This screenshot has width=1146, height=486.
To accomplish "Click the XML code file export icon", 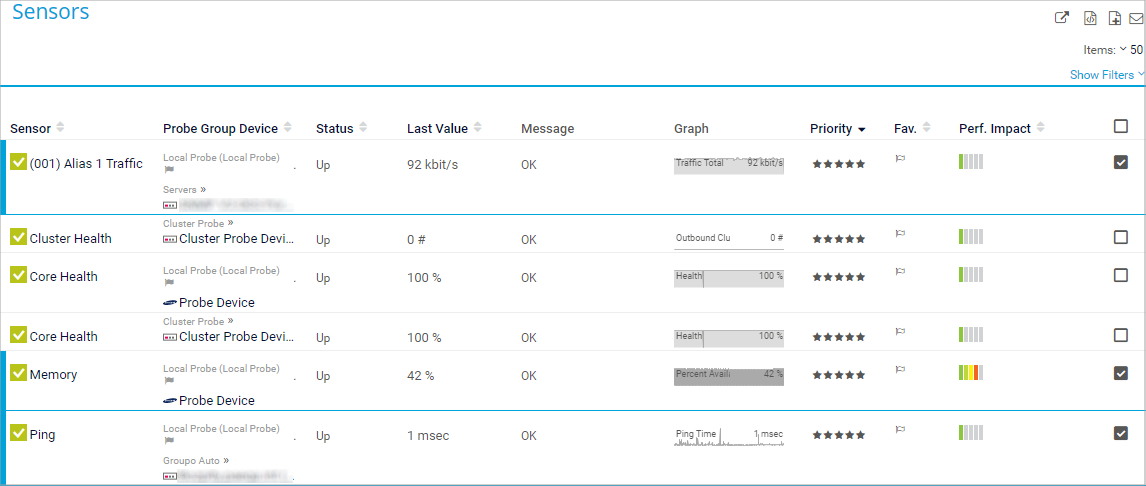I will point(1090,18).
